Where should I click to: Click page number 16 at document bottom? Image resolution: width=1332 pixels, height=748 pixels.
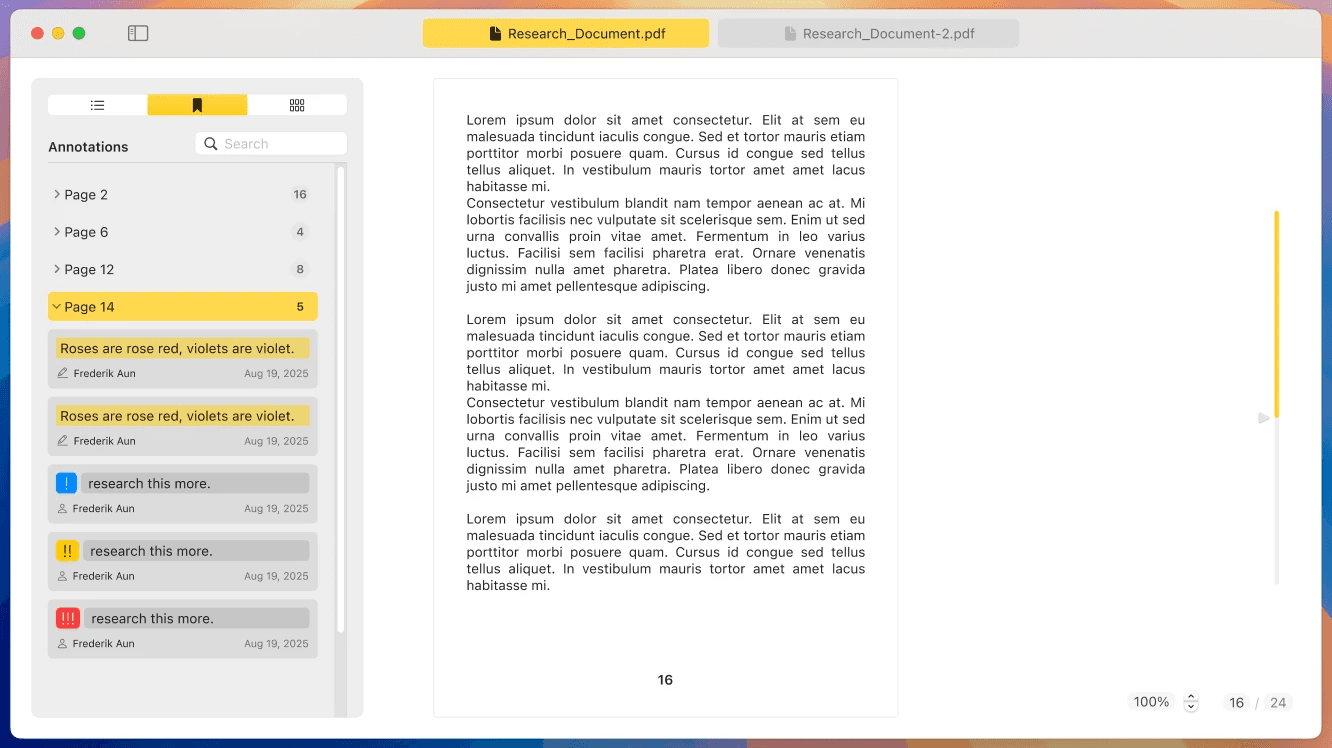click(665, 680)
